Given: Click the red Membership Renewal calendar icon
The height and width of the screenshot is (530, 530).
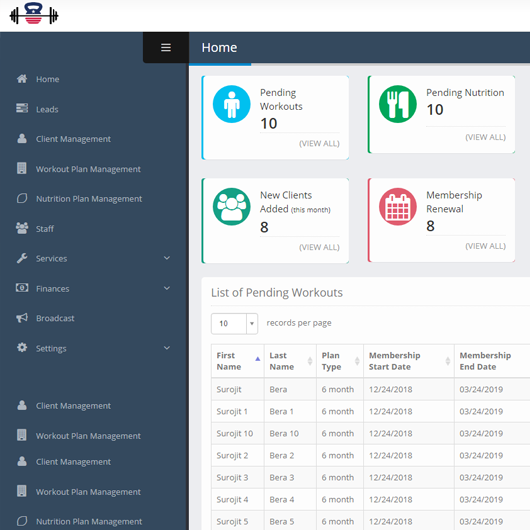Looking at the screenshot, I should click(398, 207).
